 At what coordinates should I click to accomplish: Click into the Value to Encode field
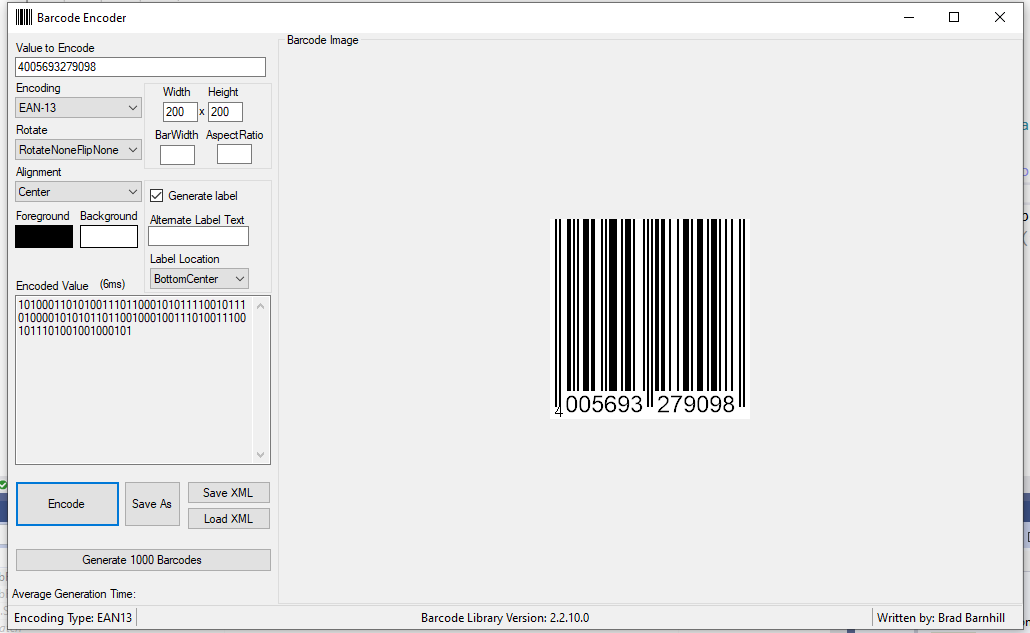(x=141, y=67)
